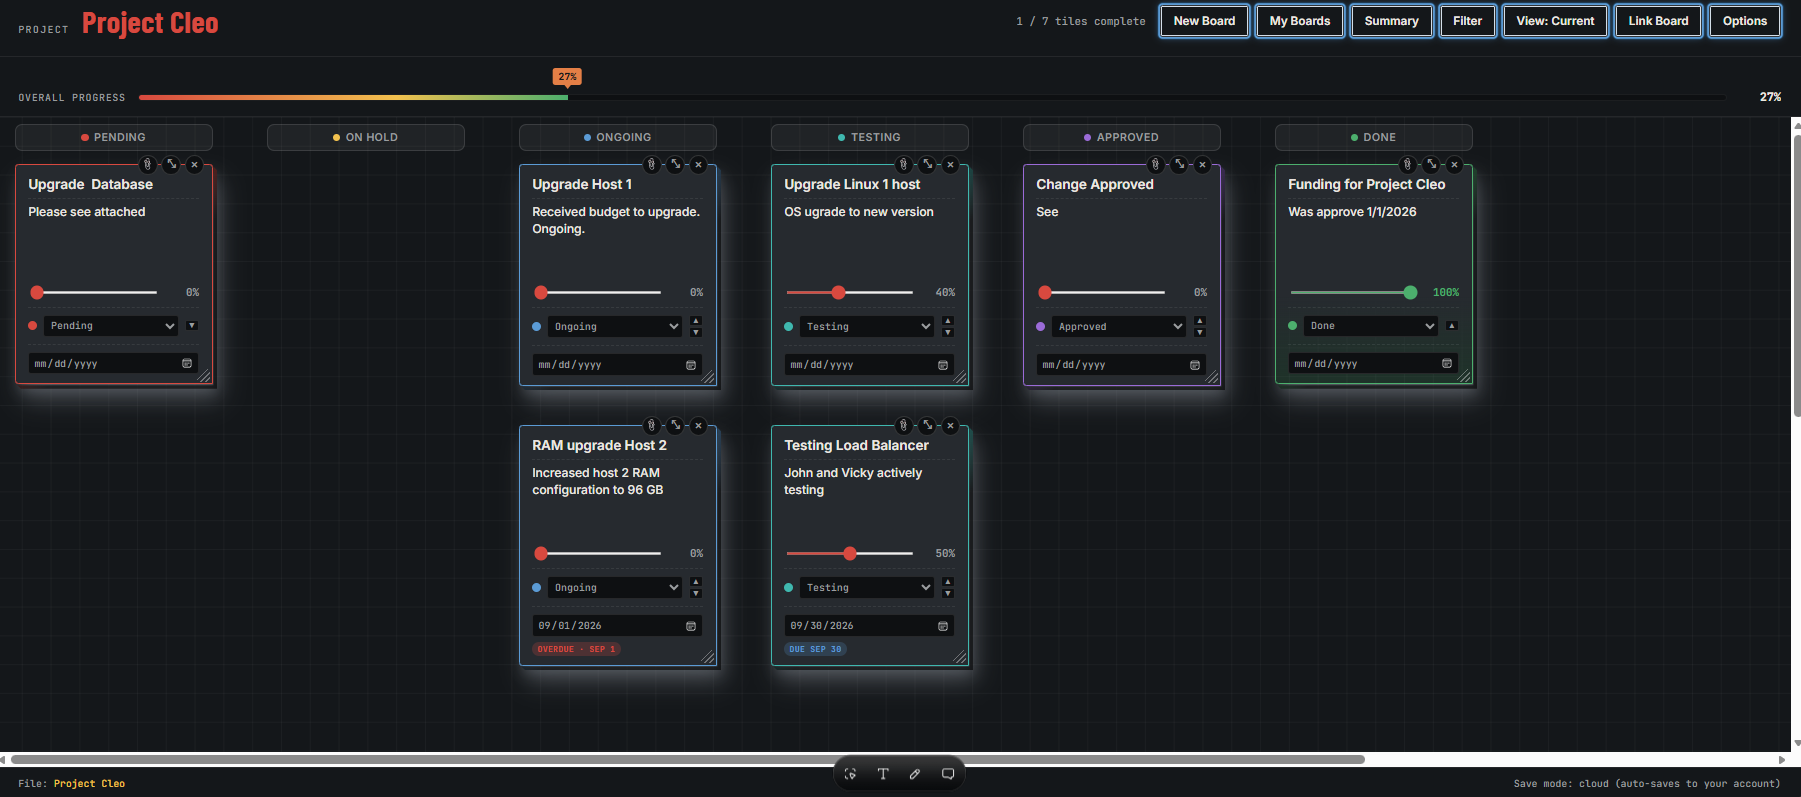This screenshot has height=797, width=1801.
Task: Open the Summary view
Action: tap(1392, 21)
